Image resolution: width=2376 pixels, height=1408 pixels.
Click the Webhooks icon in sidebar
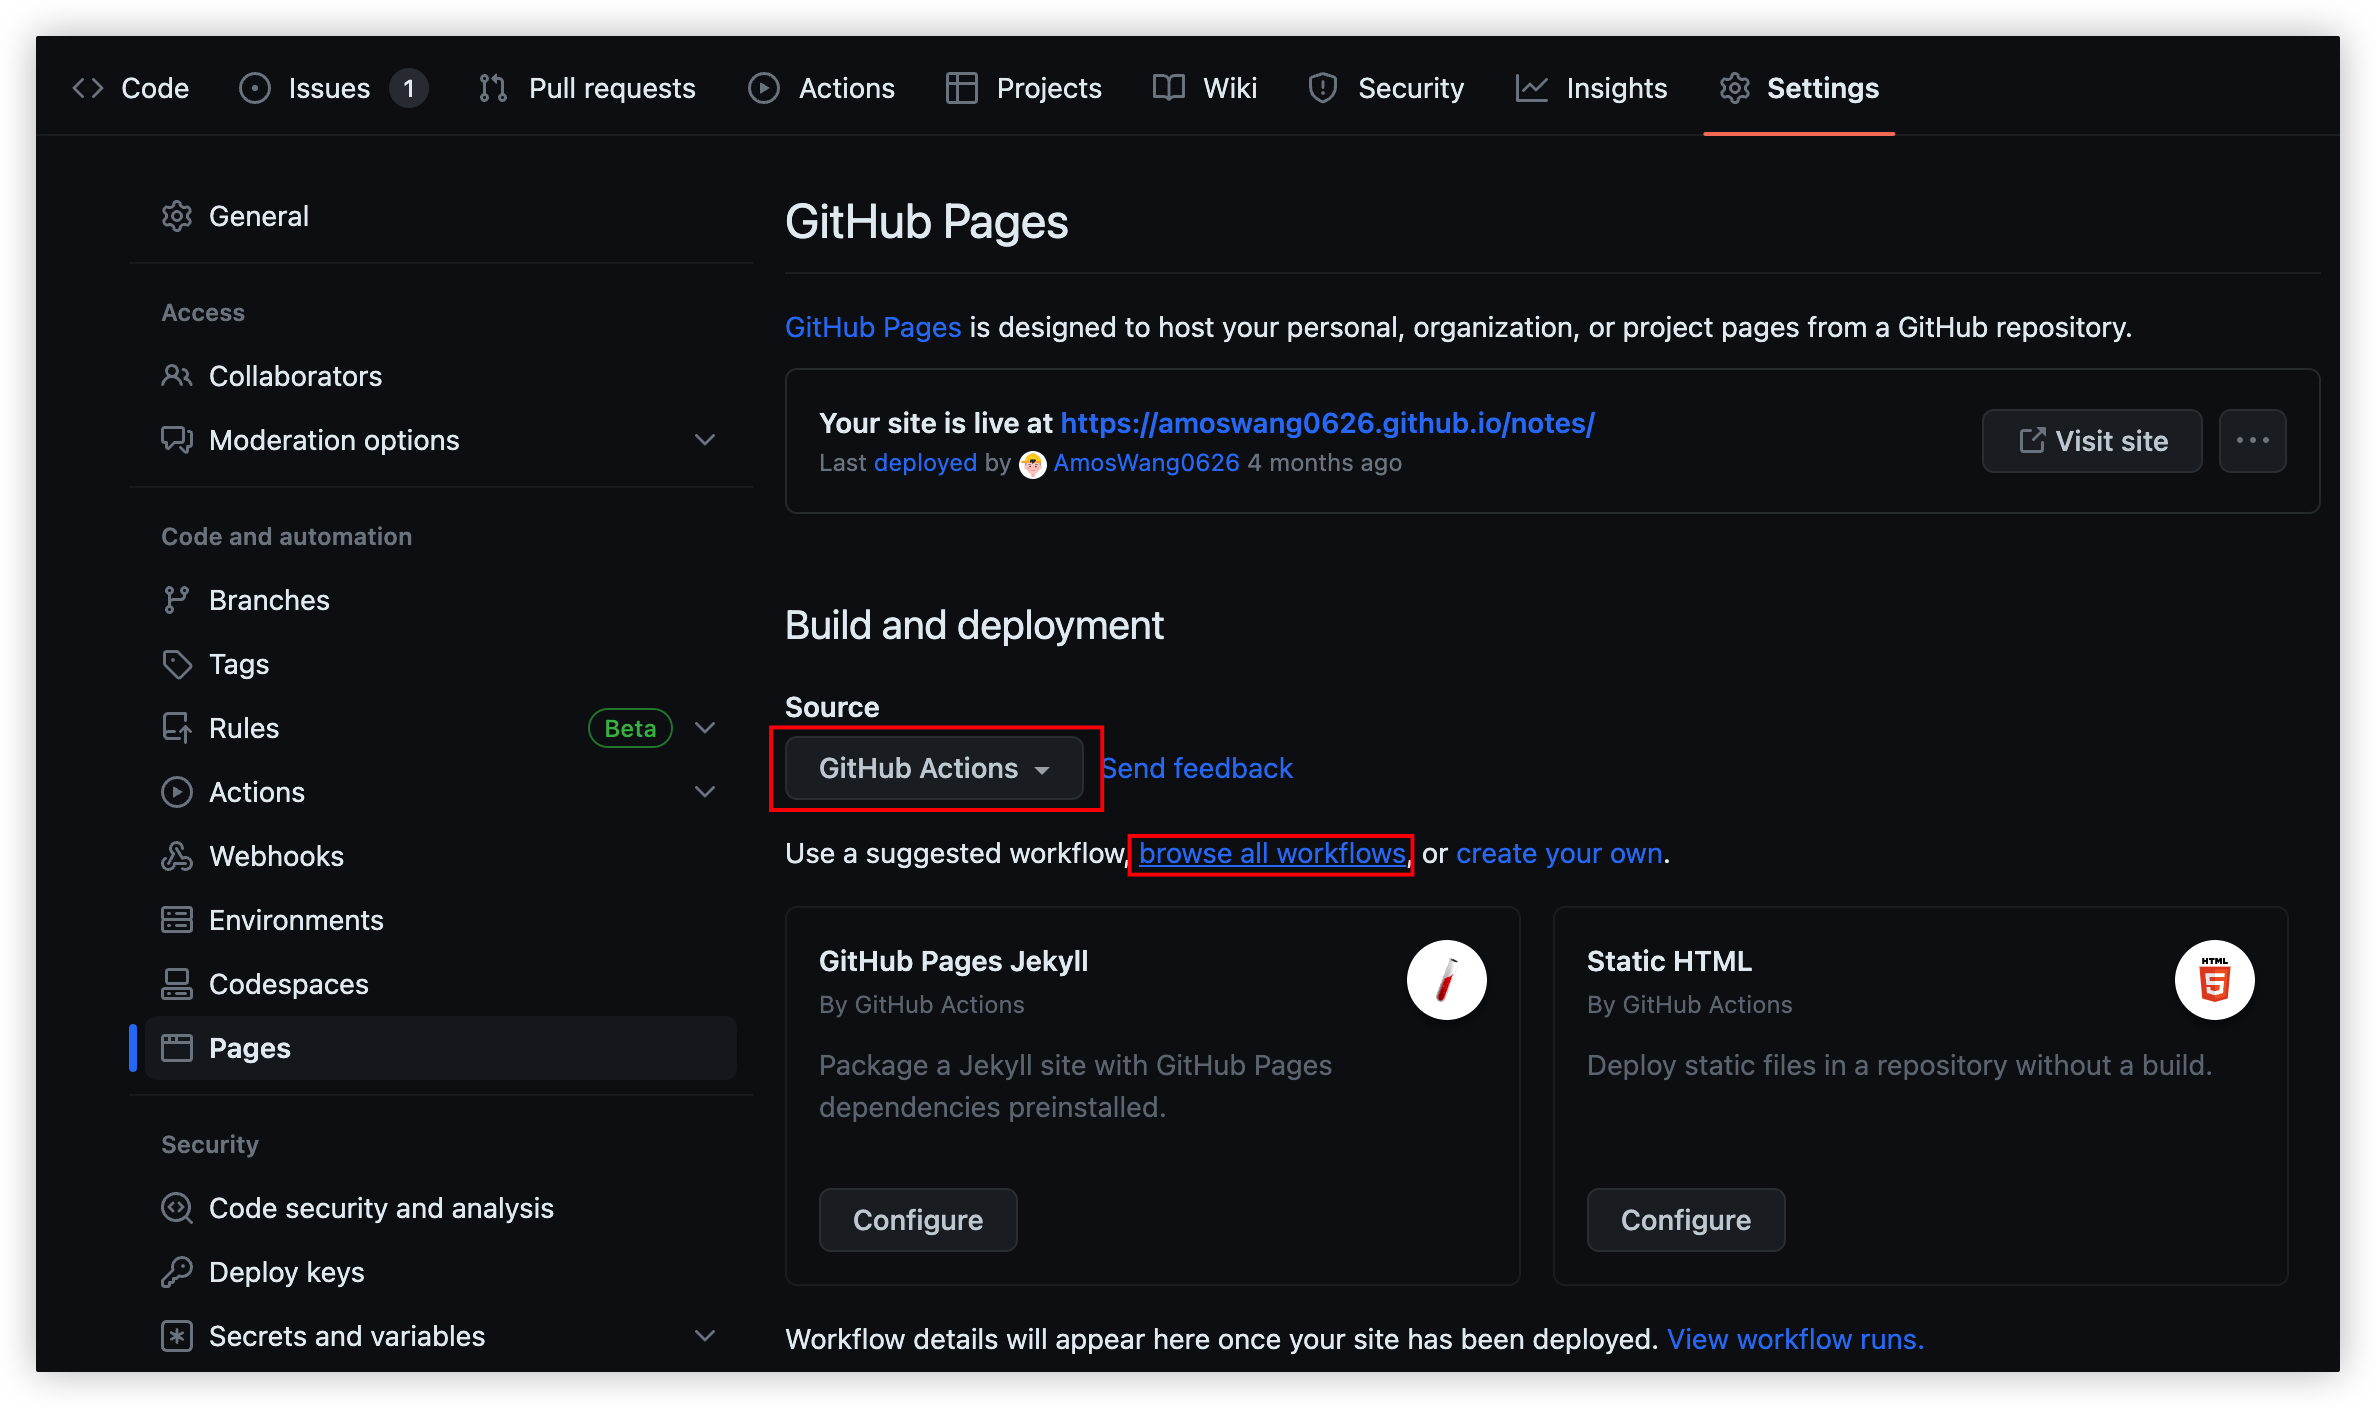[x=176, y=856]
